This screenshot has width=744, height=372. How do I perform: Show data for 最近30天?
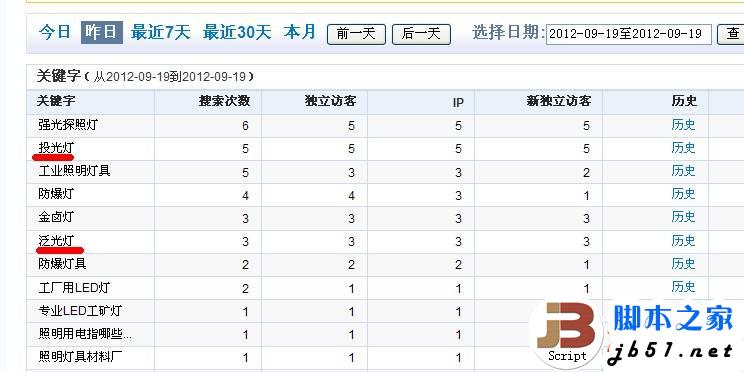click(237, 33)
